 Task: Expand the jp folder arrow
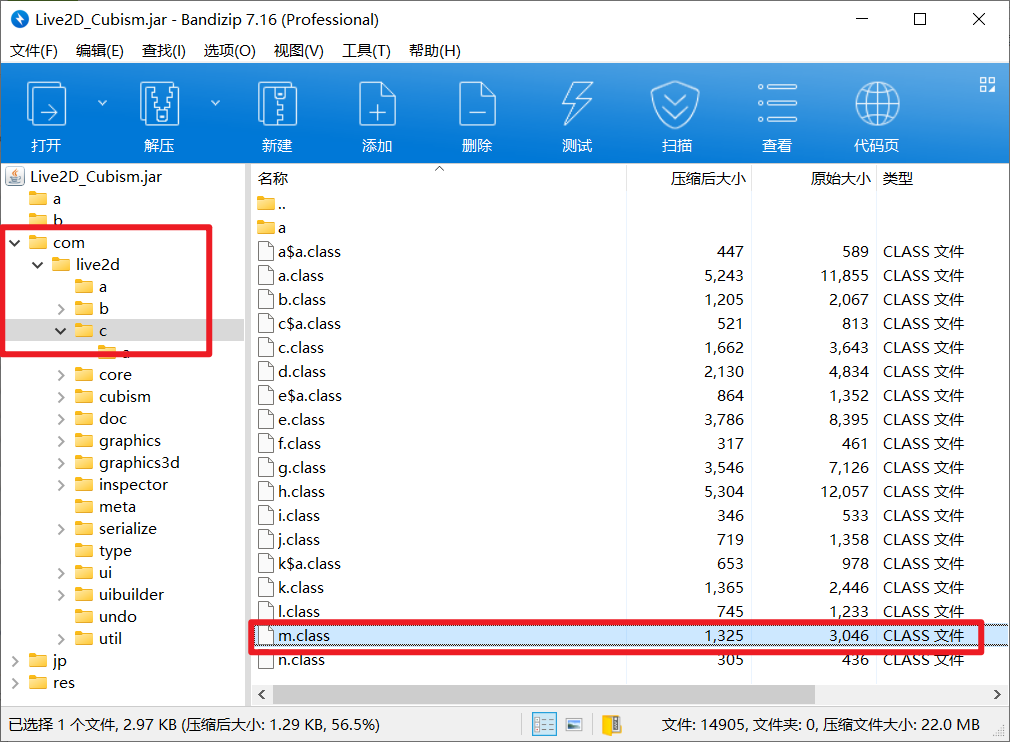coord(15,661)
